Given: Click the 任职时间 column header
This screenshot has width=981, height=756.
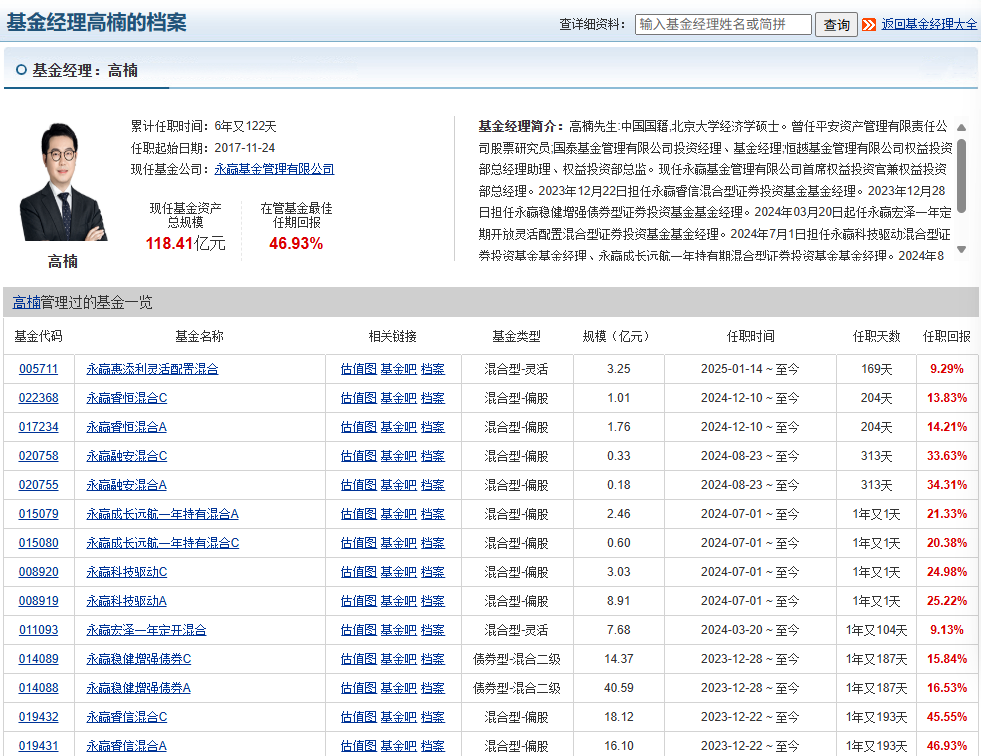Looking at the screenshot, I should pos(750,336).
